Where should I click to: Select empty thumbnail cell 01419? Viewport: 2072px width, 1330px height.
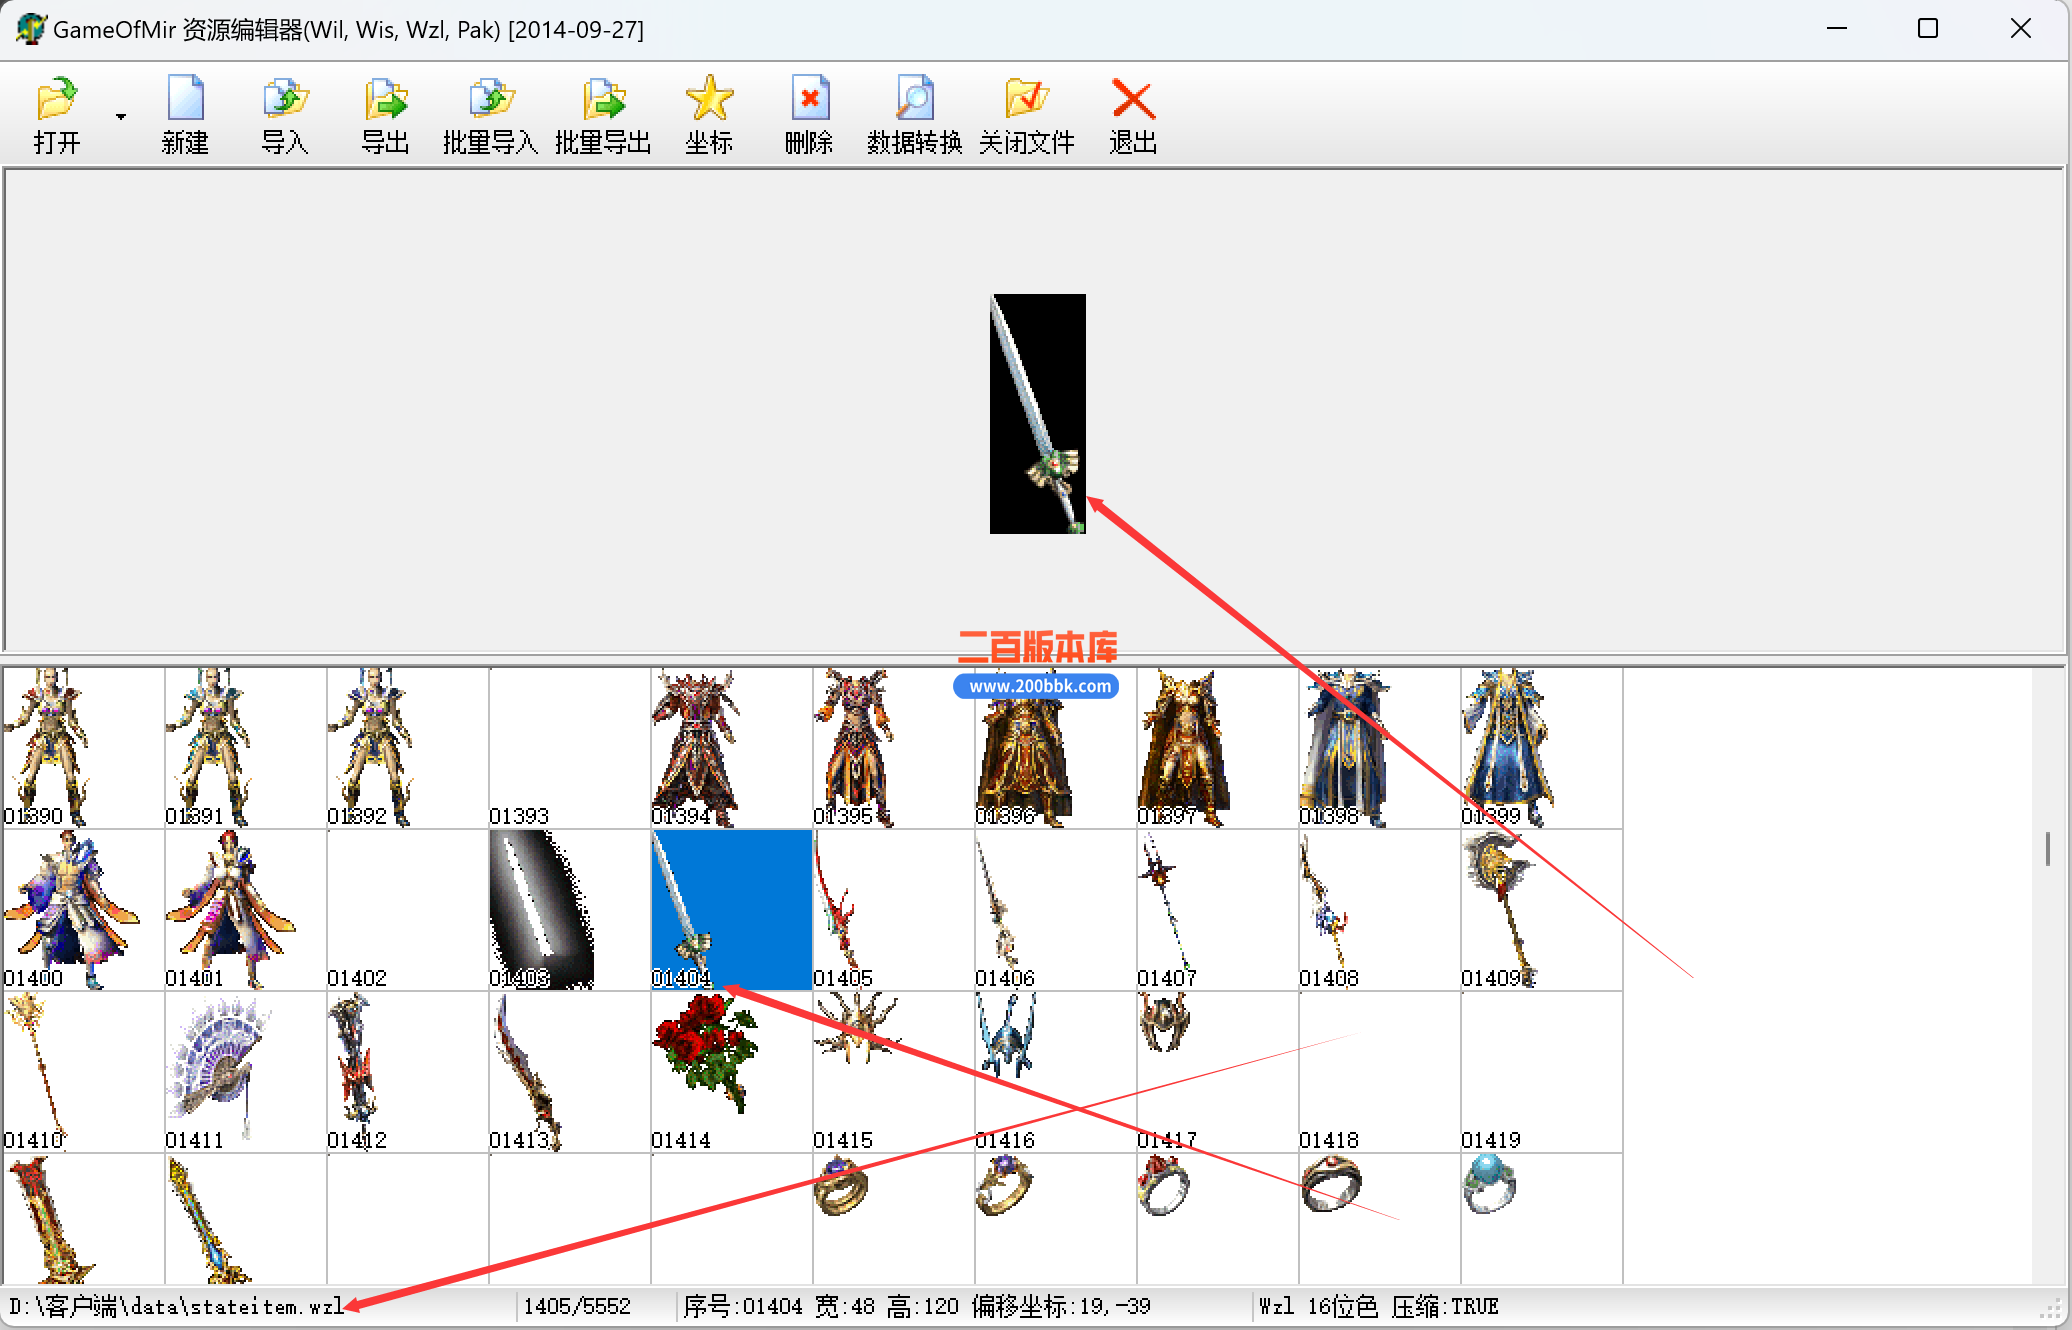click(1542, 1072)
